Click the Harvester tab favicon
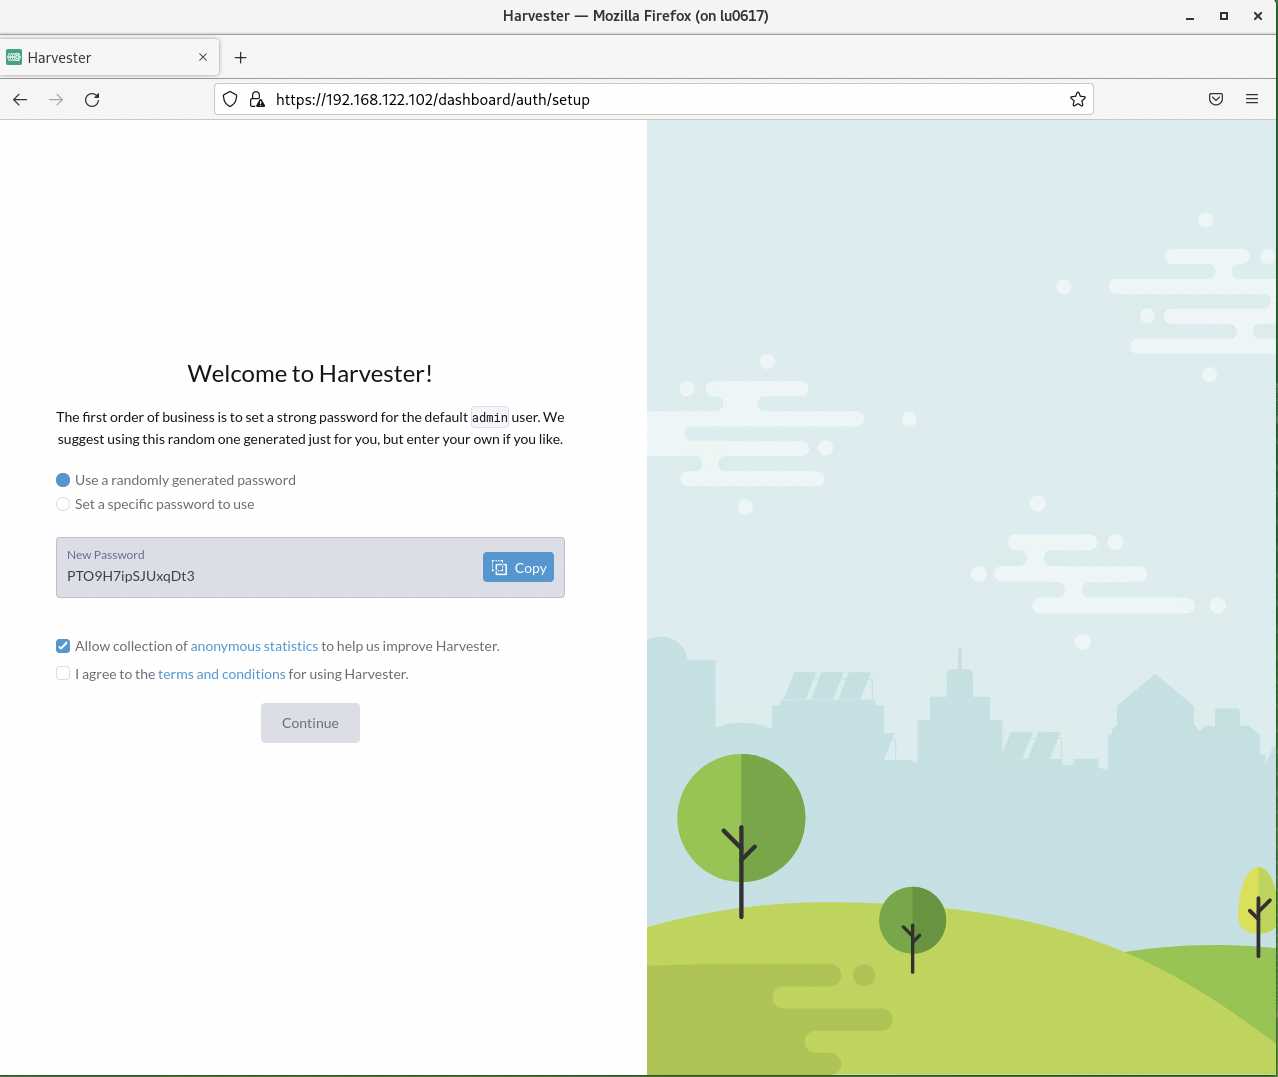 pos(14,57)
